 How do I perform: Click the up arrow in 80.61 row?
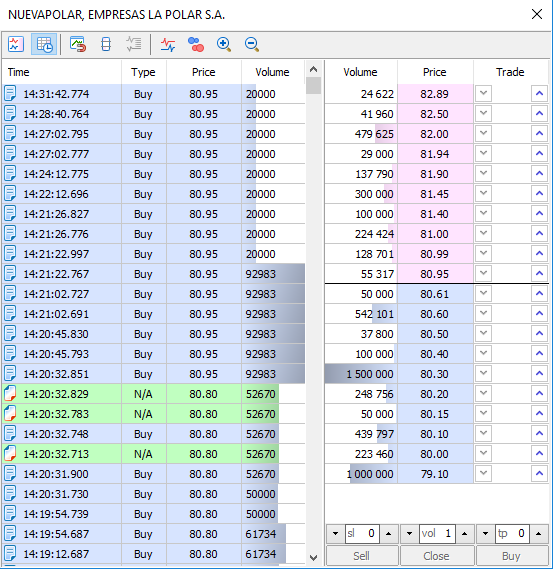539,294
